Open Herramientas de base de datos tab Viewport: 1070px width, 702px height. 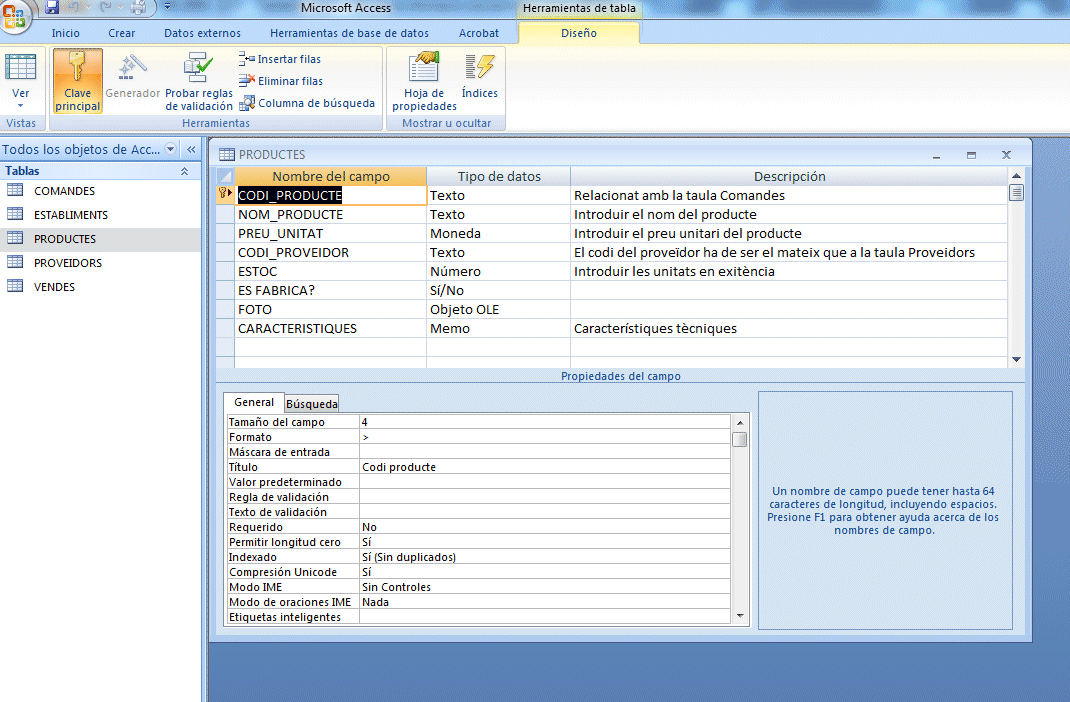349,33
